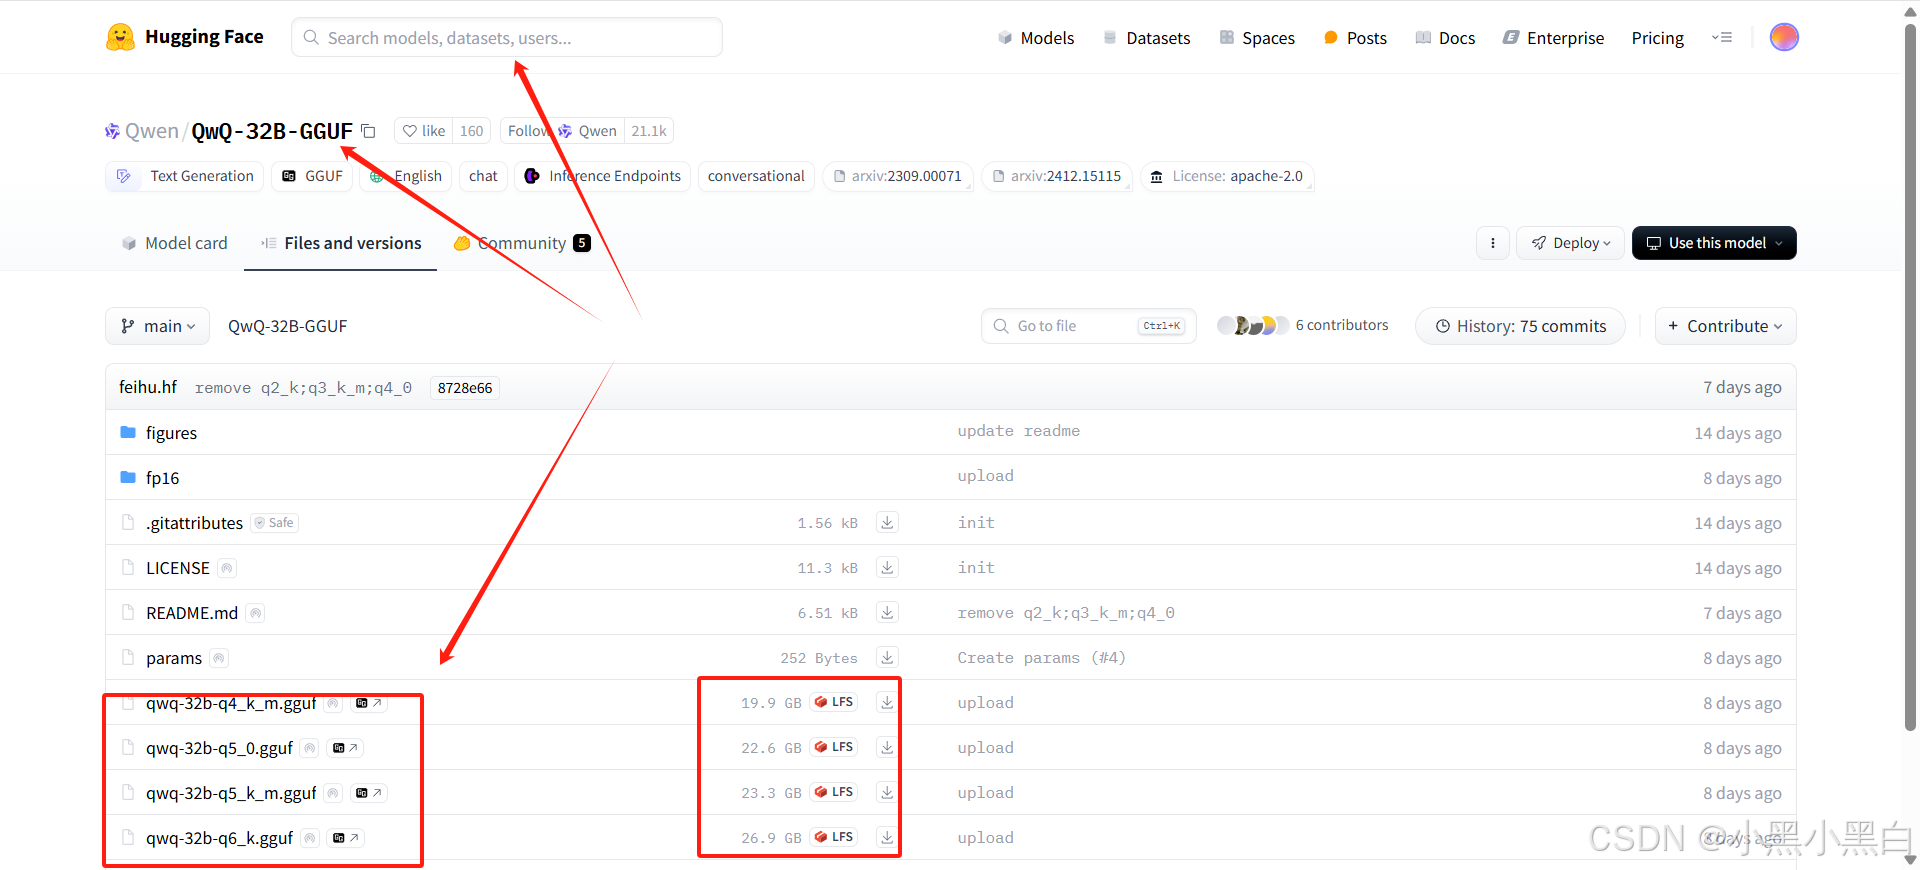The width and height of the screenshot is (1920, 870).
Task: Click the License: apache-2.0 tag
Action: point(1227,176)
